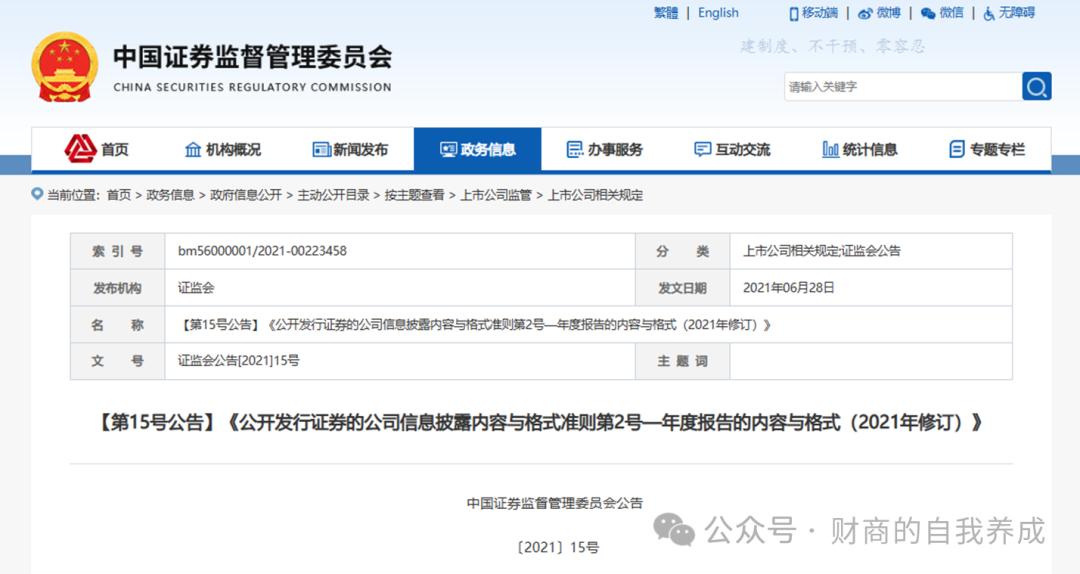This screenshot has width=1080, height=574.
Task: Click the issuing body value 证监会
Action: click(x=196, y=287)
